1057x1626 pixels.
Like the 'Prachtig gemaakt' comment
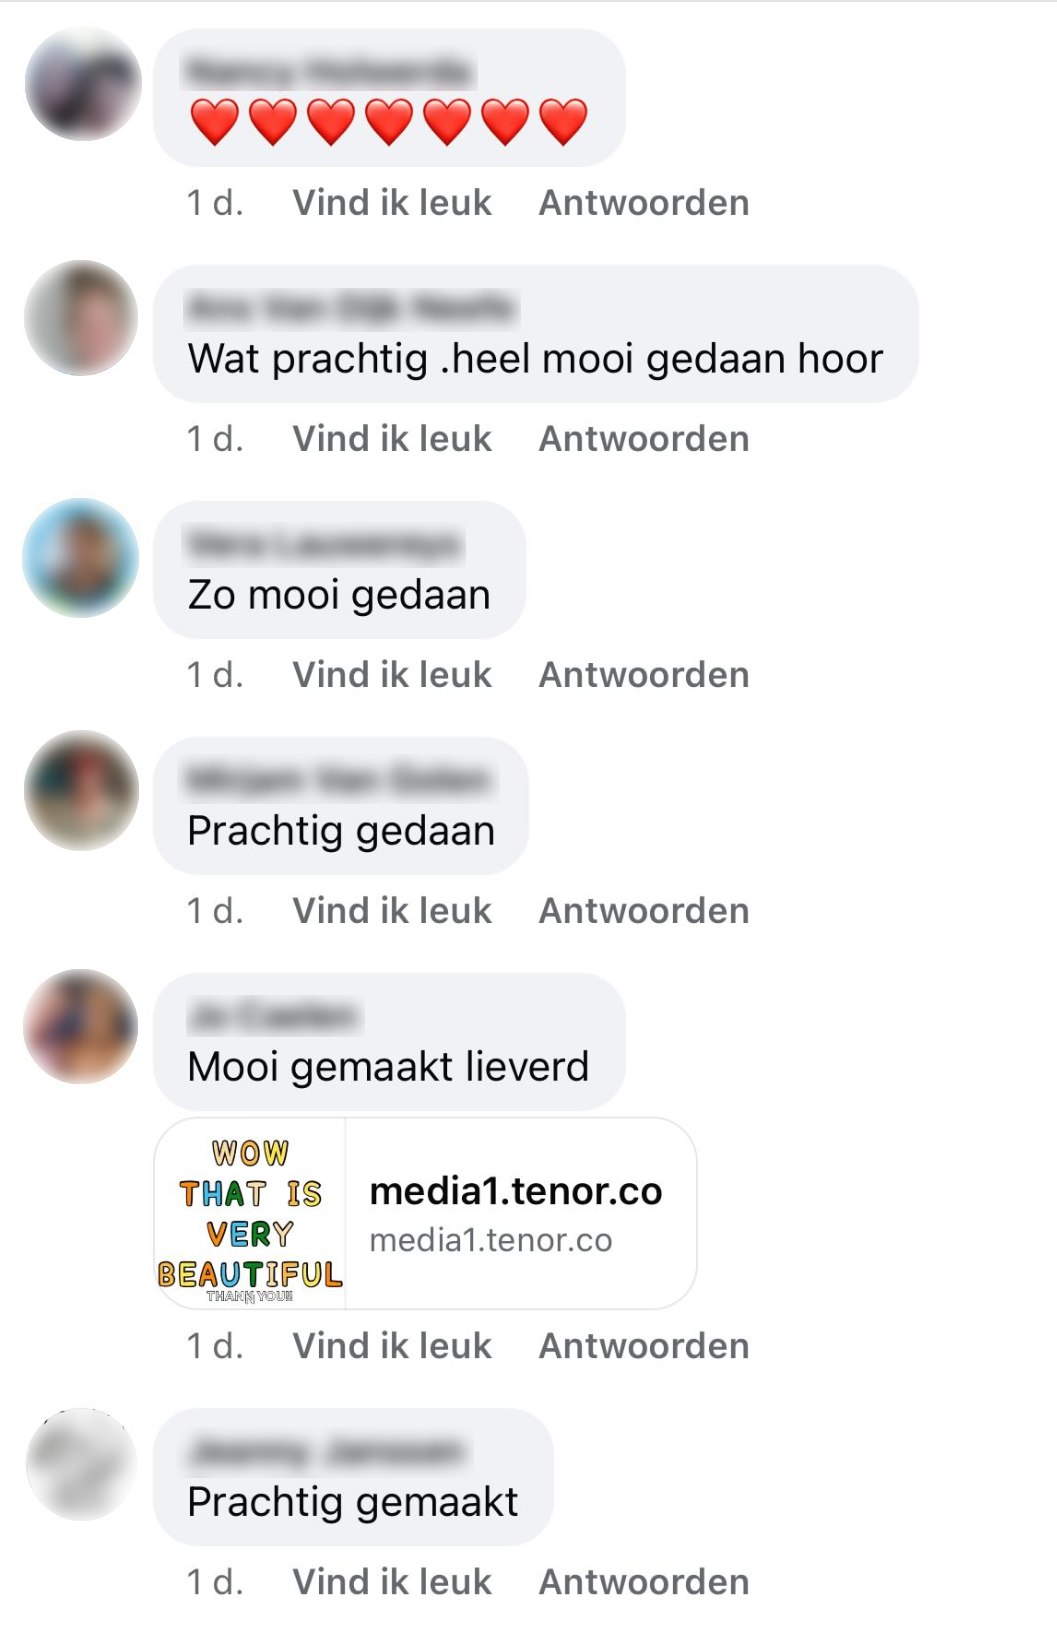click(x=392, y=1582)
